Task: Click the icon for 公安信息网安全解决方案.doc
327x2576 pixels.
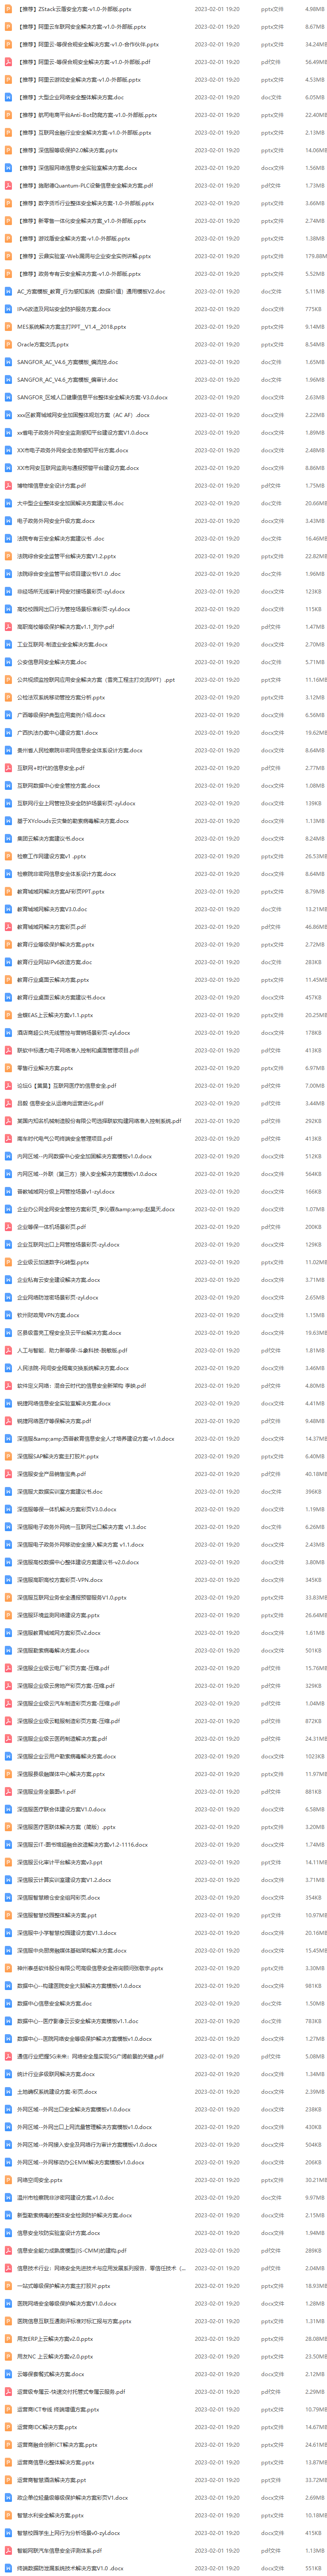Action: (8, 662)
